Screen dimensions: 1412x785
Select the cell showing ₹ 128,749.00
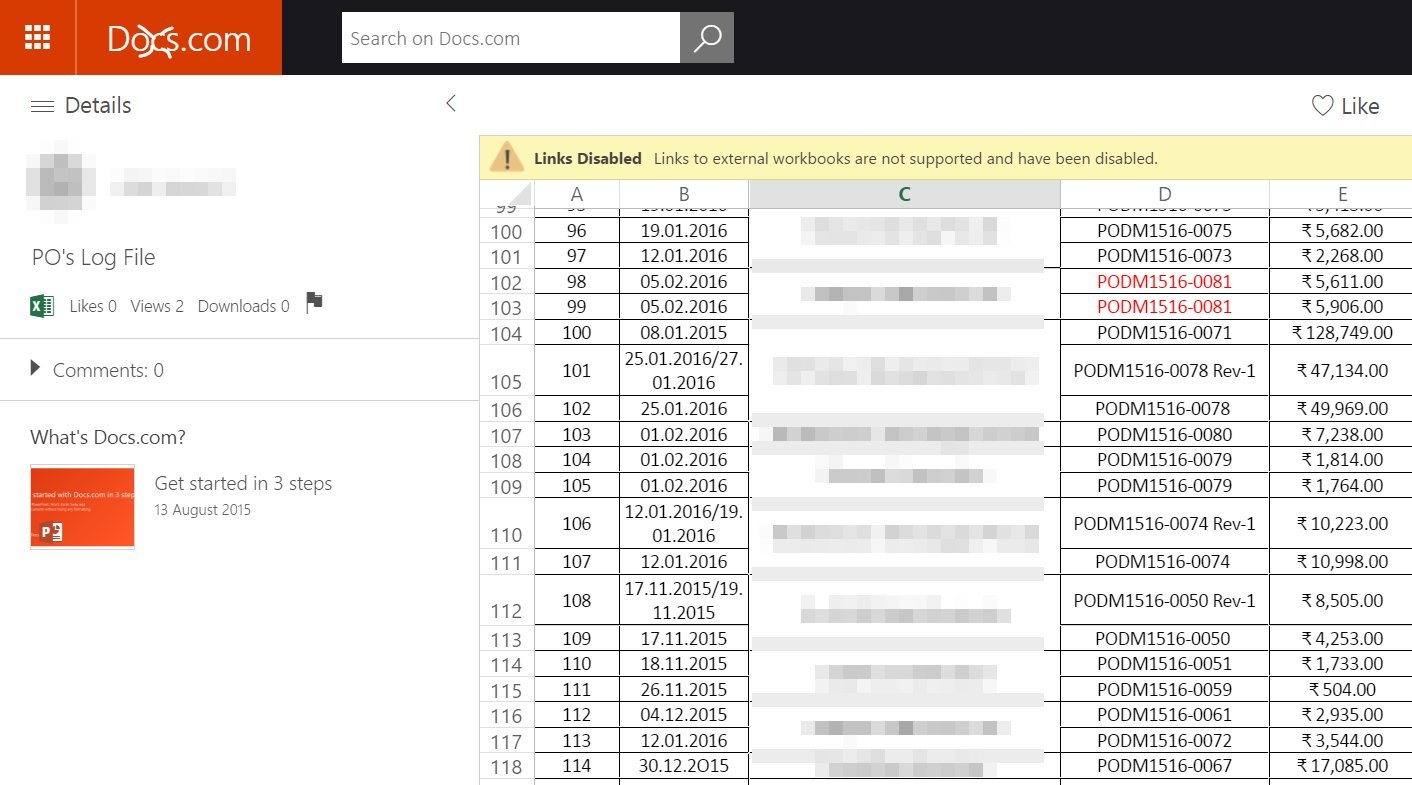[1342, 333]
